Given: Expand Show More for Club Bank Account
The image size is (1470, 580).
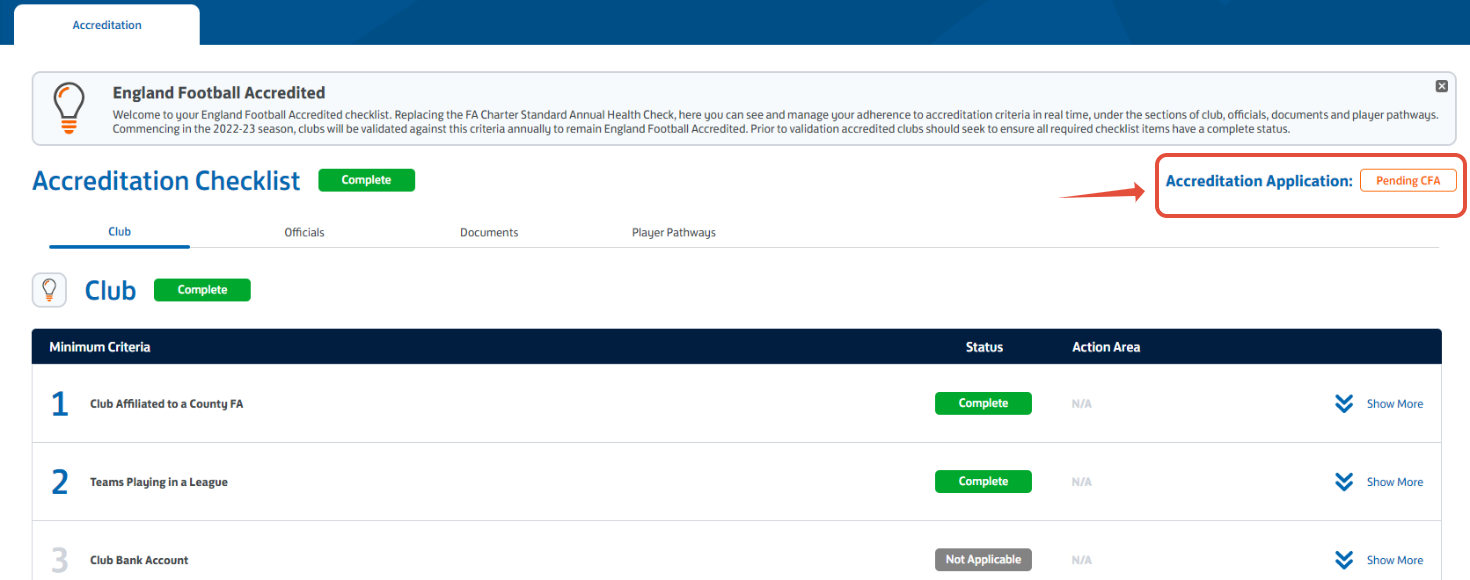Looking at the screenshot, I should point(1394,559).
